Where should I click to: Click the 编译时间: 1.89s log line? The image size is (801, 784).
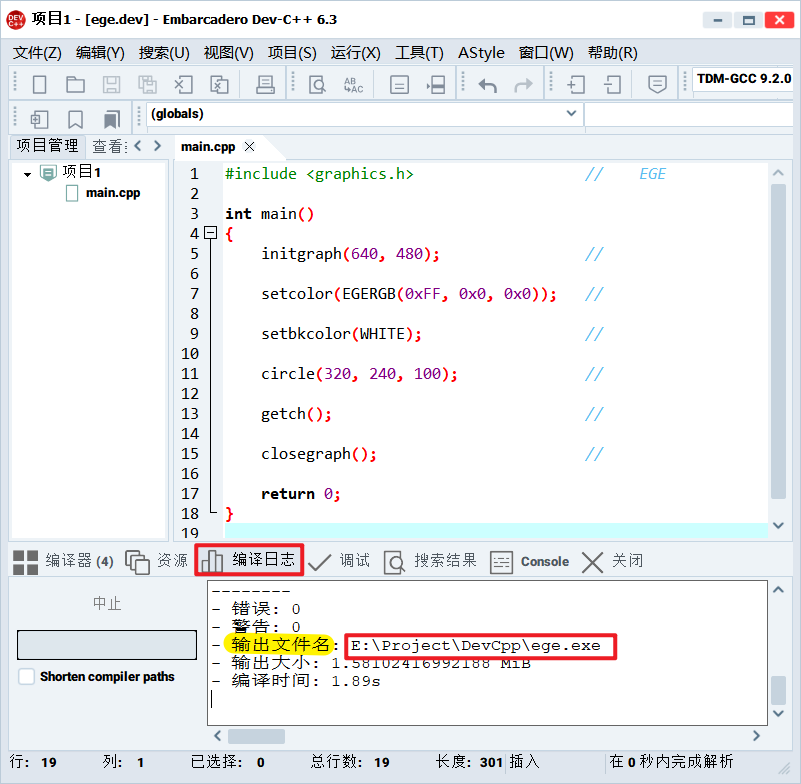click(x=296, y=681)
